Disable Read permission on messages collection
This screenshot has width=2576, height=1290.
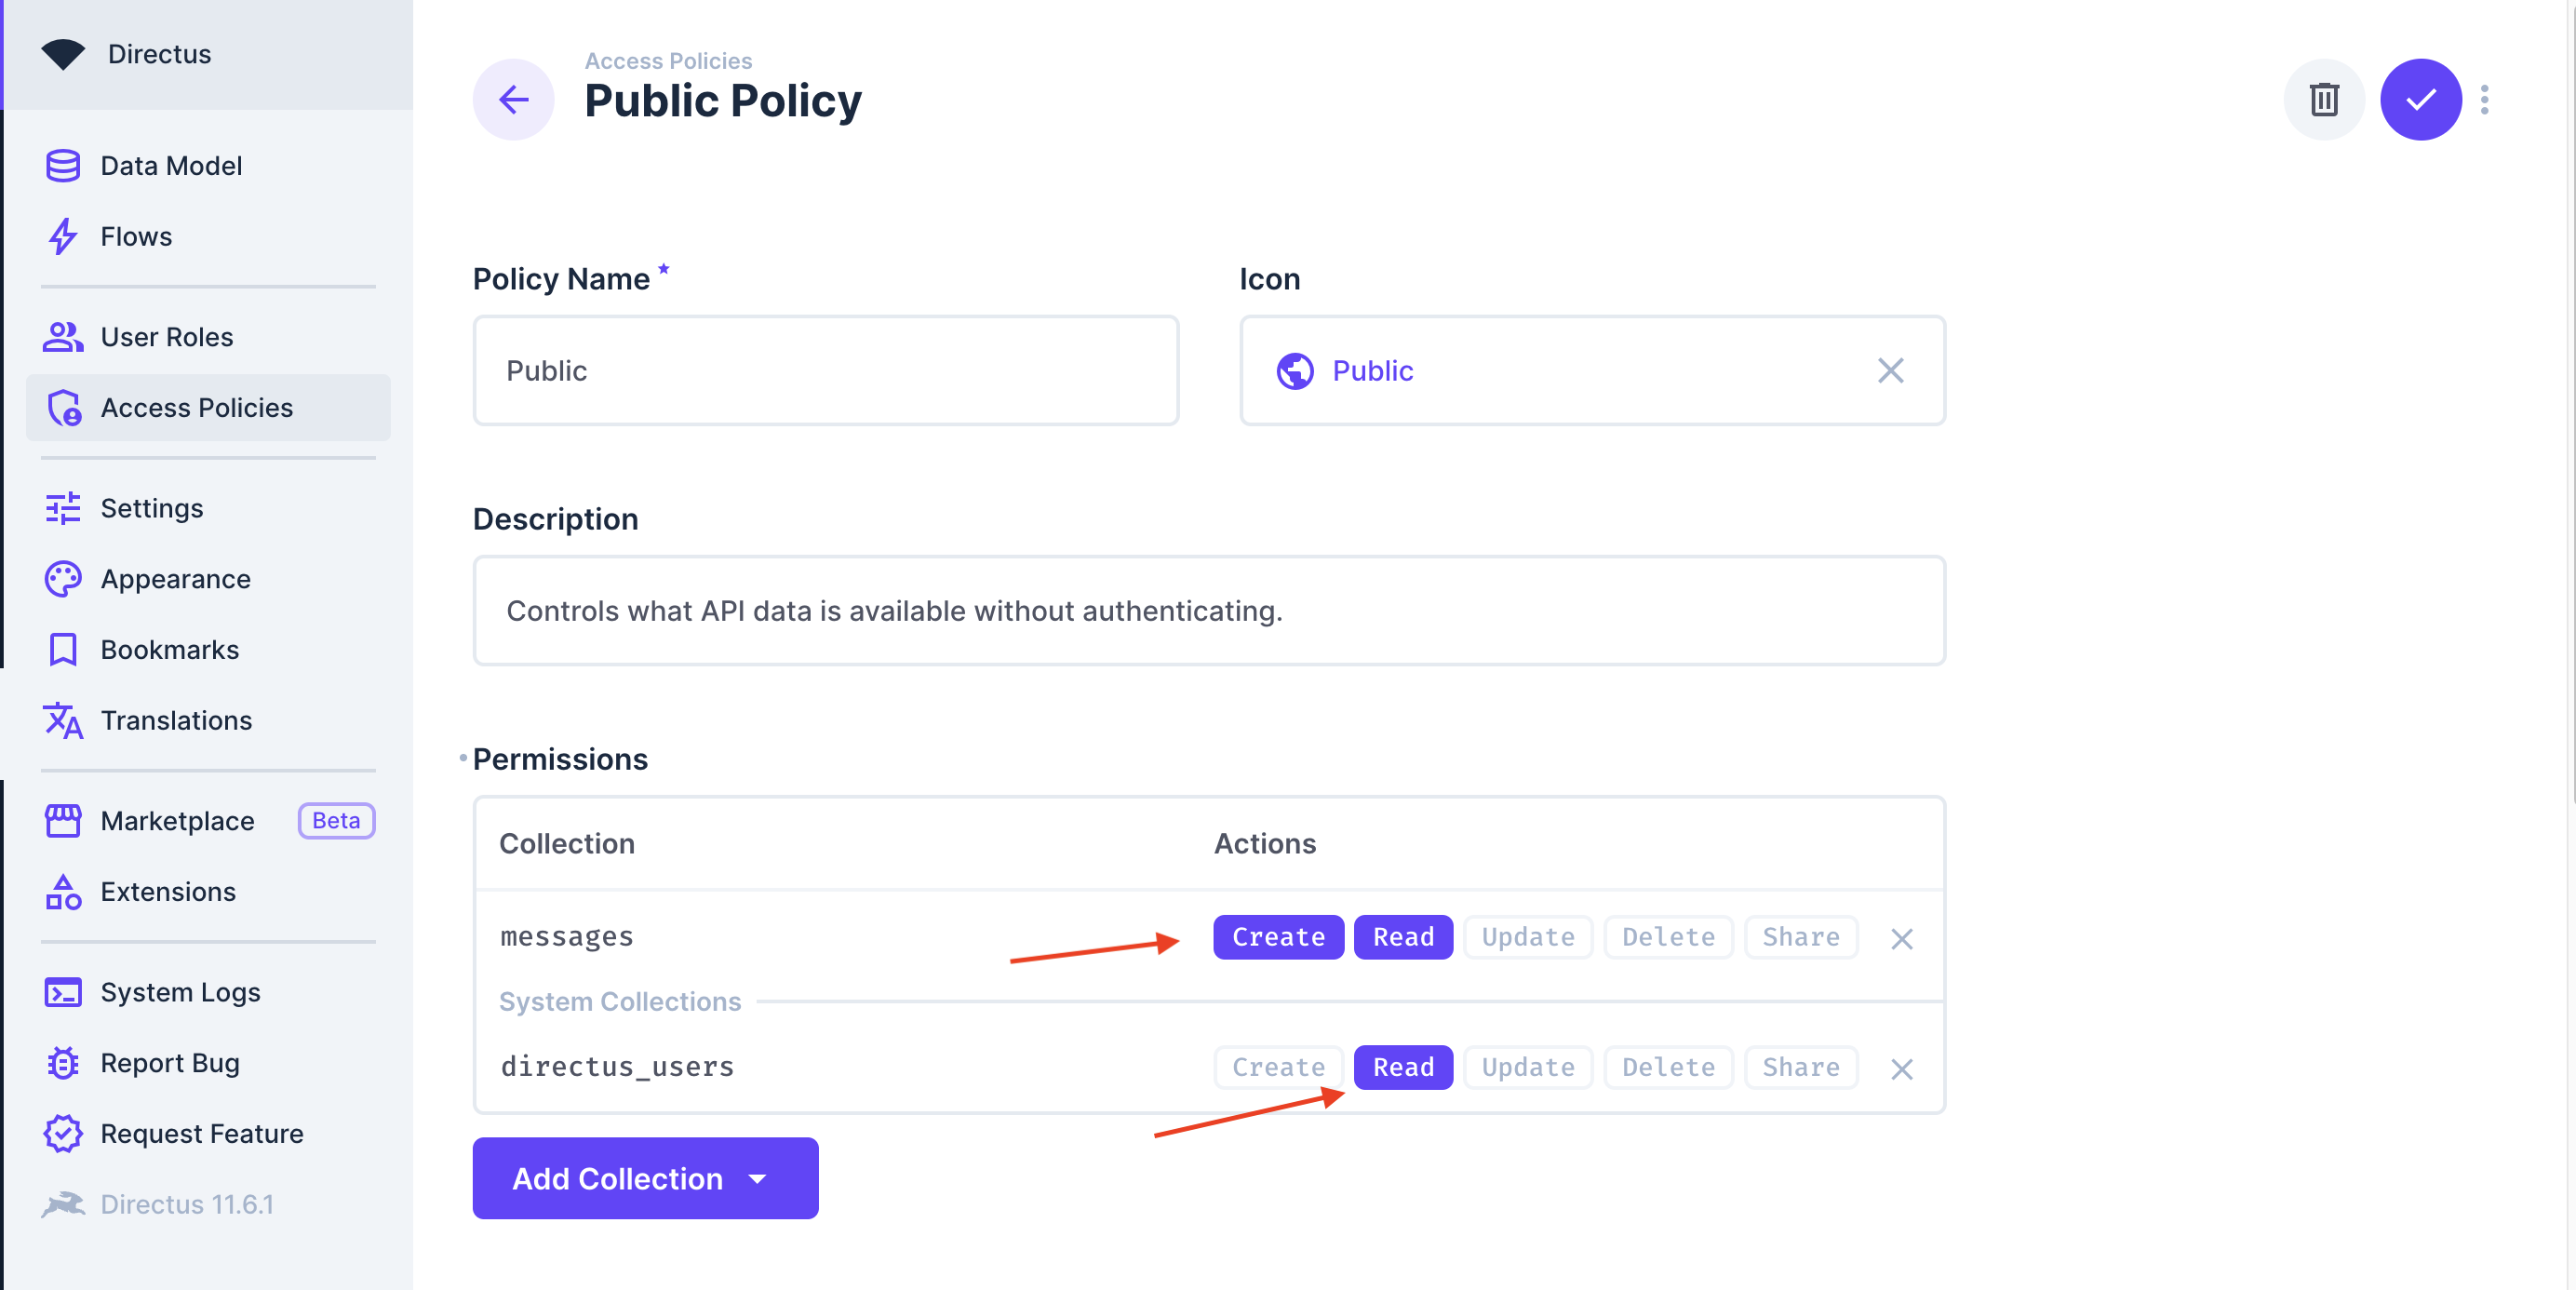pos(1403,937)
